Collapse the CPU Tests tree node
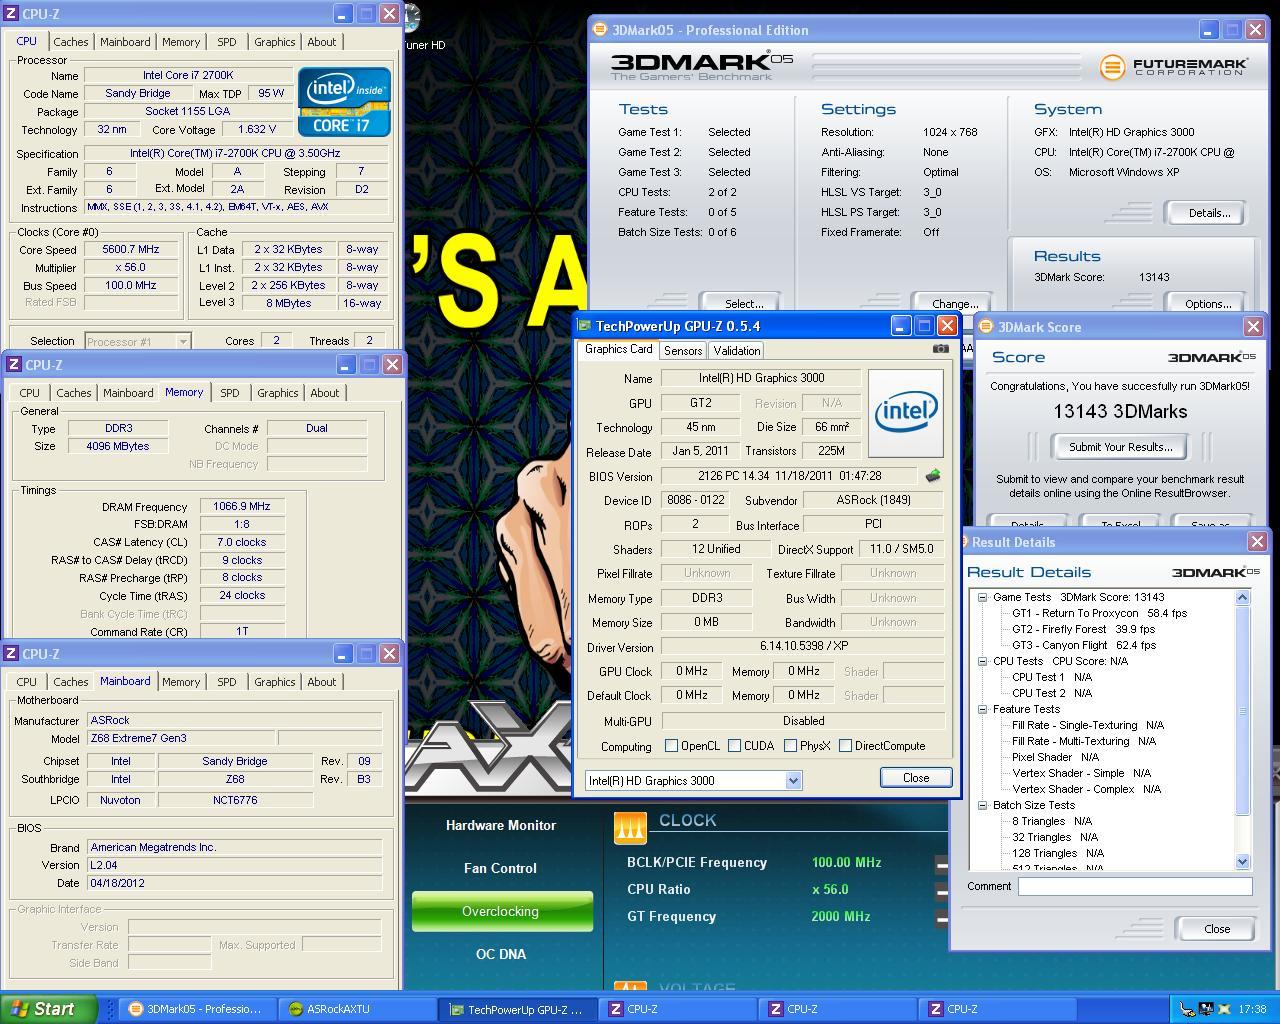This screenshot has width=1280, height=1024. [x=983, y=661]
